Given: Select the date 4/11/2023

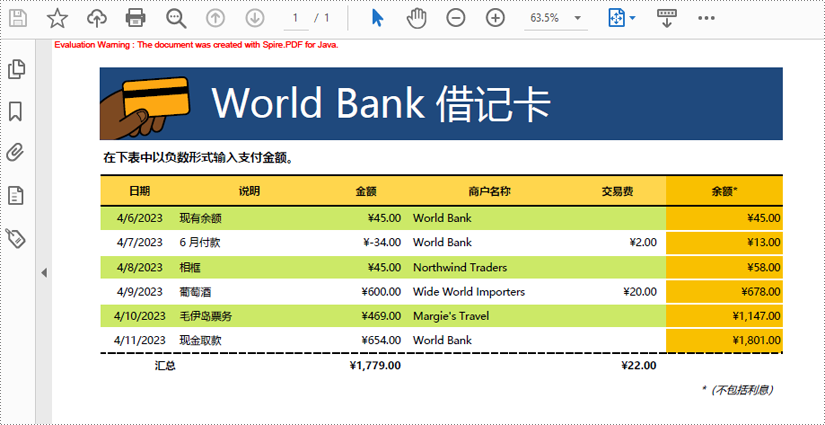Looking at the screenshot, I should point(139,340).
